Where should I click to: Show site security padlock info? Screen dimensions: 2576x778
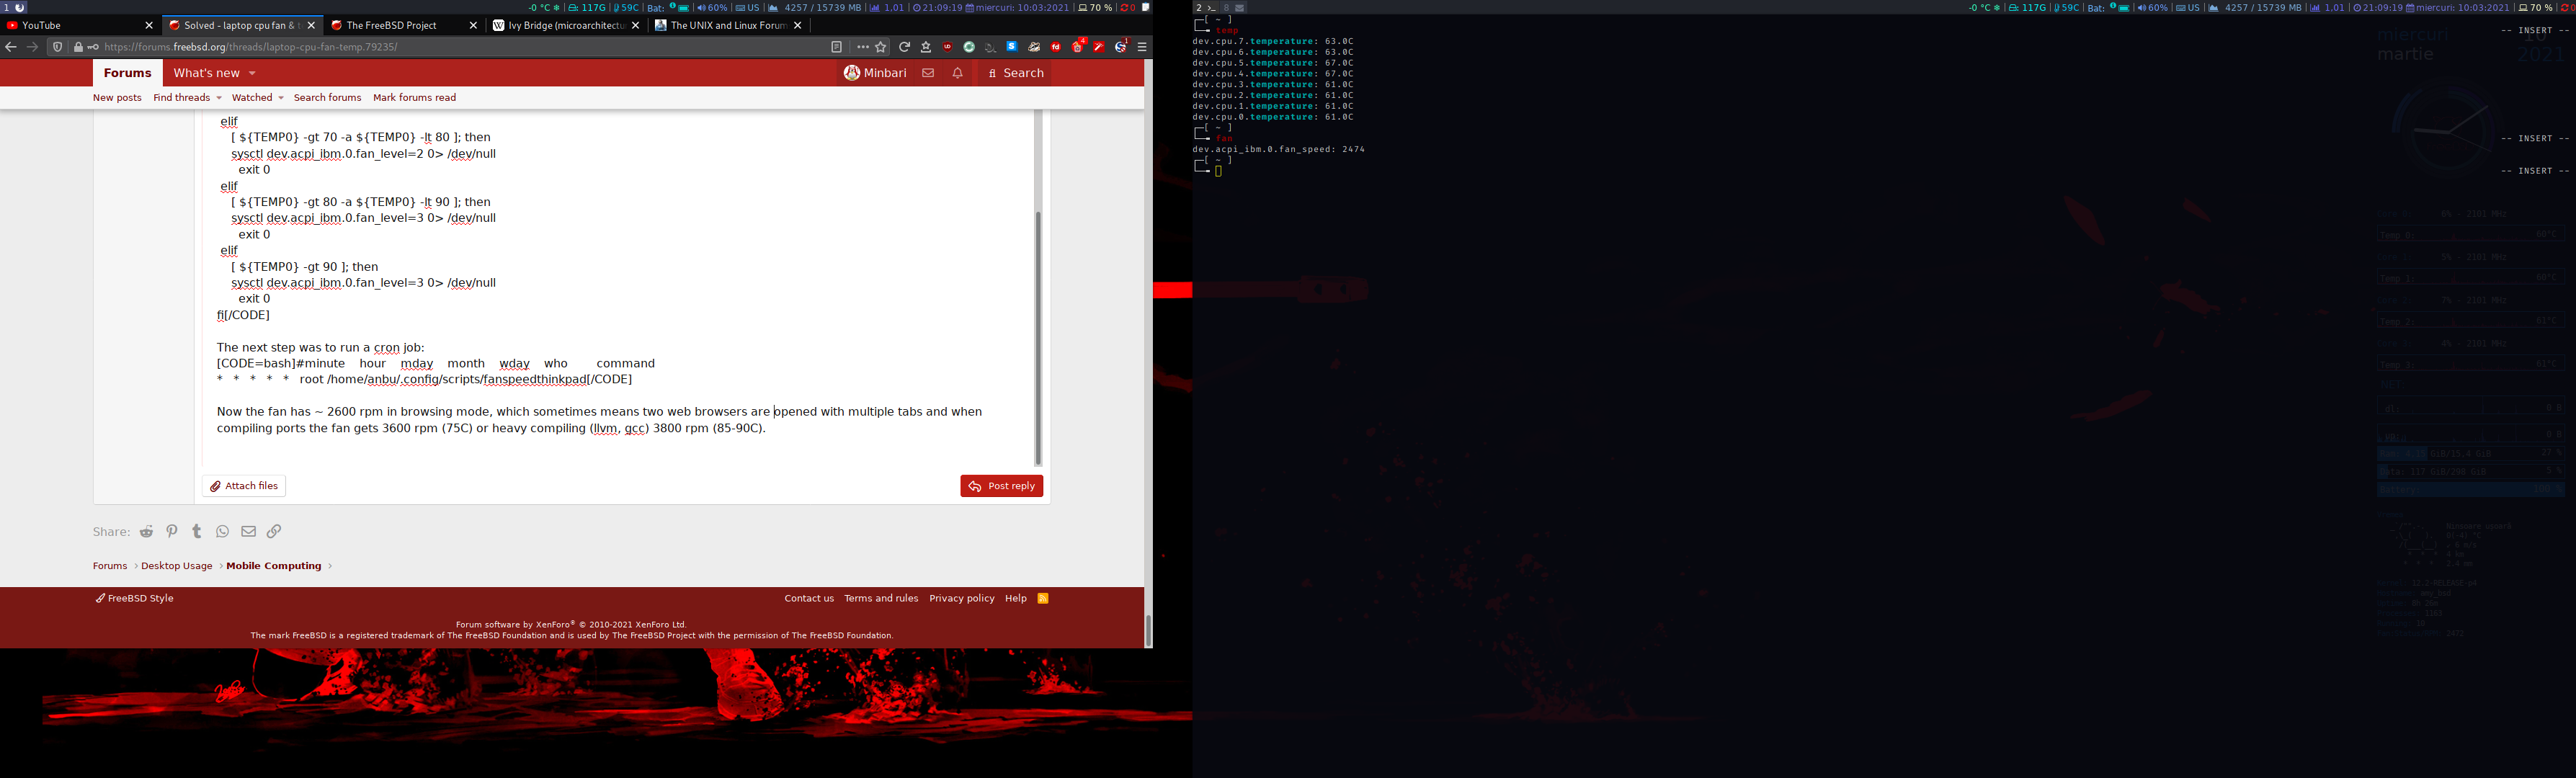[78, 47]
